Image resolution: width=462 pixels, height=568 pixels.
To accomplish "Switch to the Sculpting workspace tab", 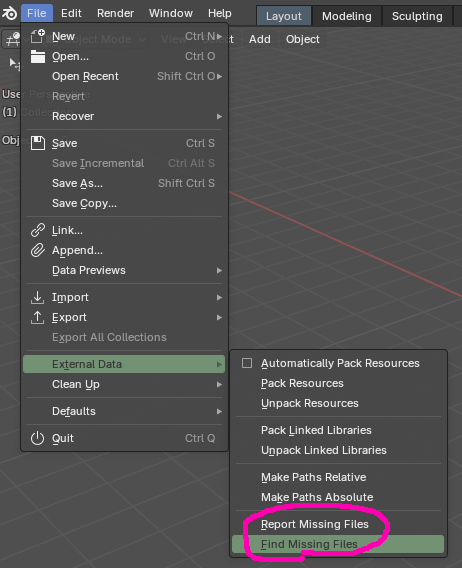I will [x=417, y=16].
